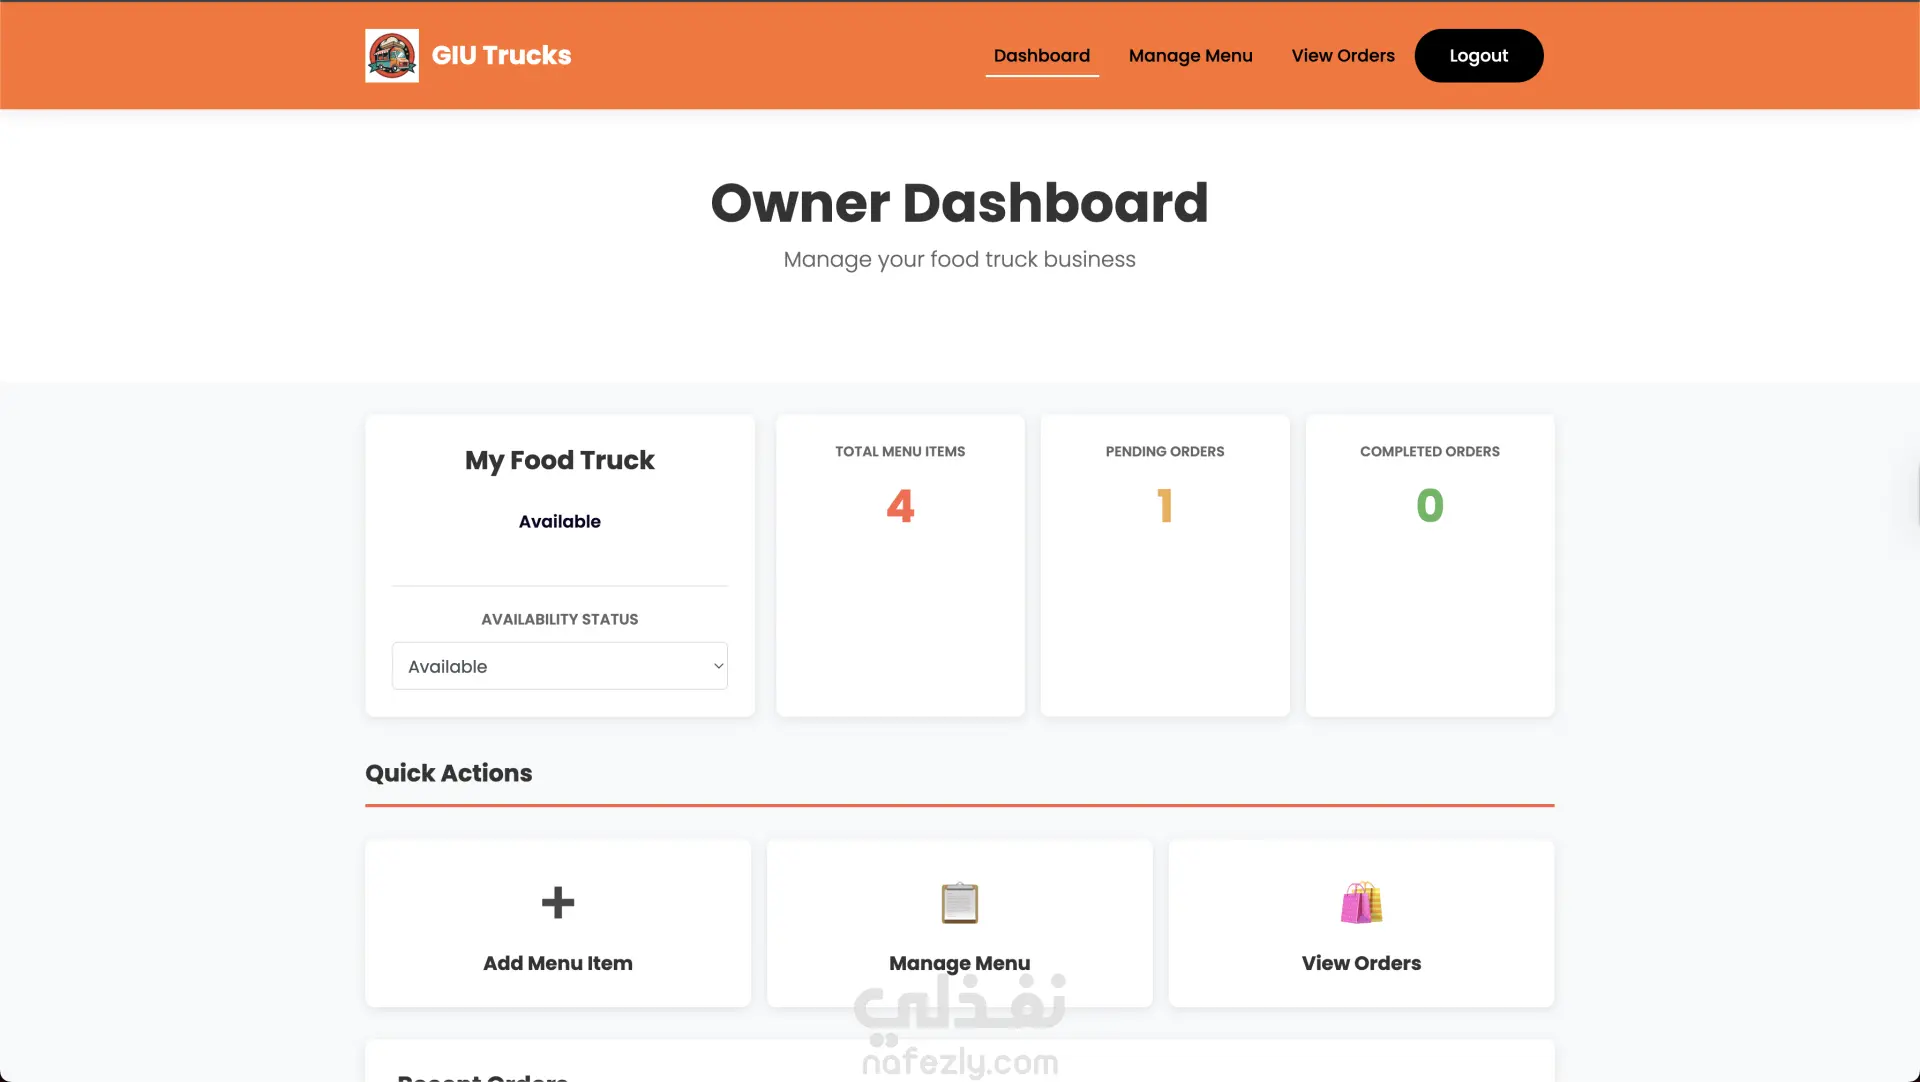Go to the Dashboard nav tab
Viewport: 1920px width, 1082px height.
point(1041,56)
